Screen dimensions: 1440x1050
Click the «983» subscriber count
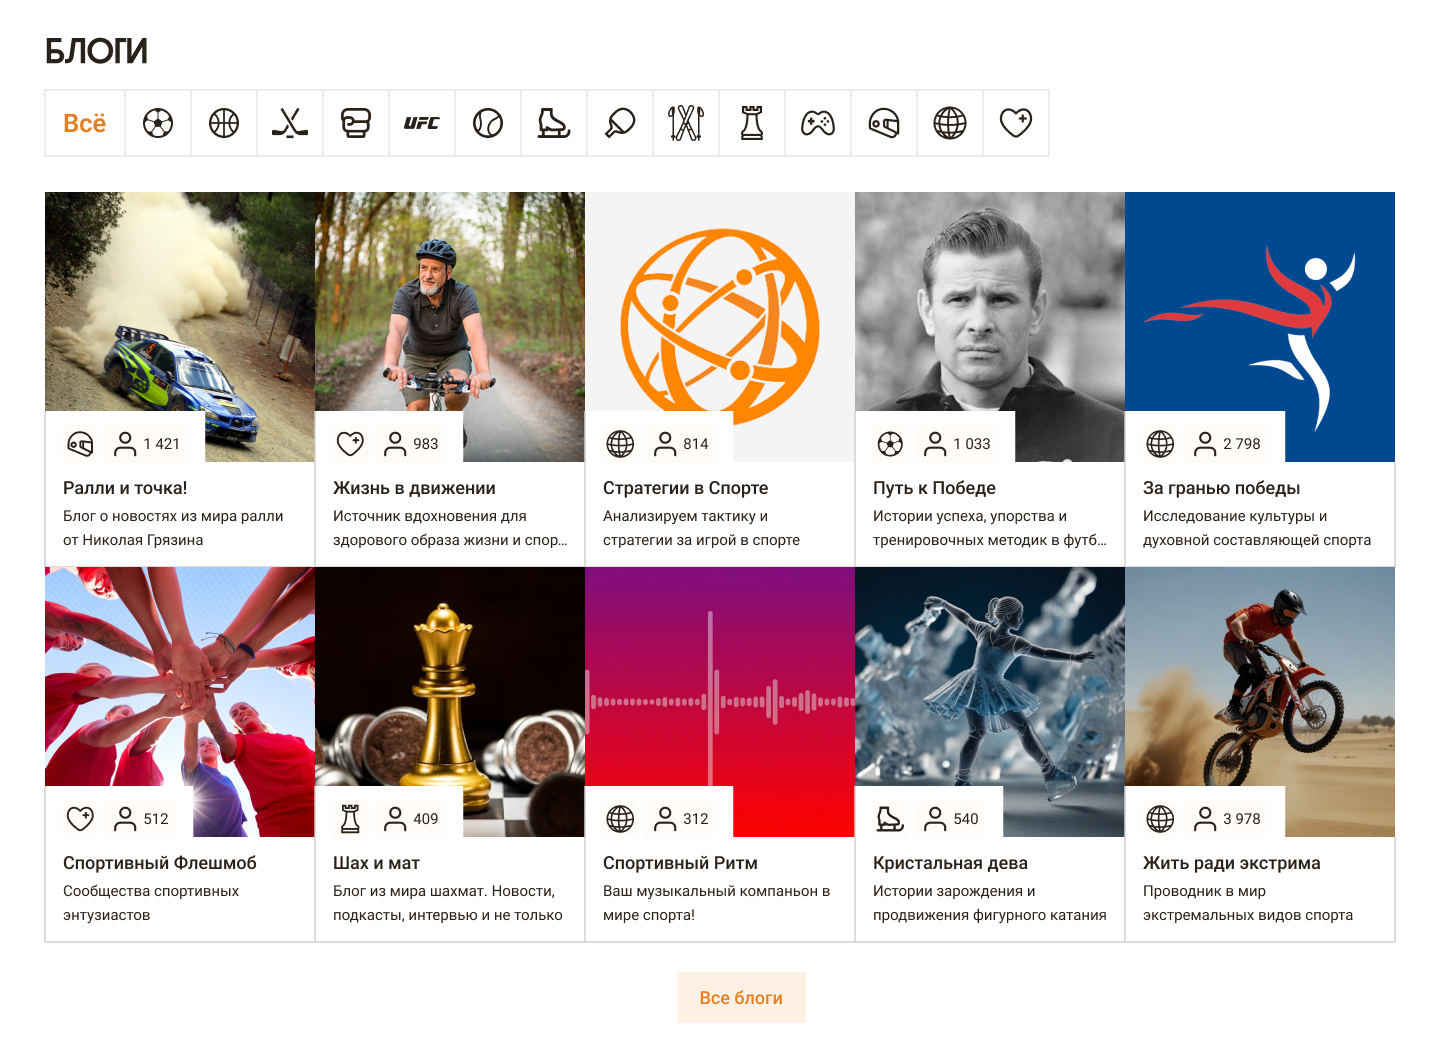click(426, 444)
